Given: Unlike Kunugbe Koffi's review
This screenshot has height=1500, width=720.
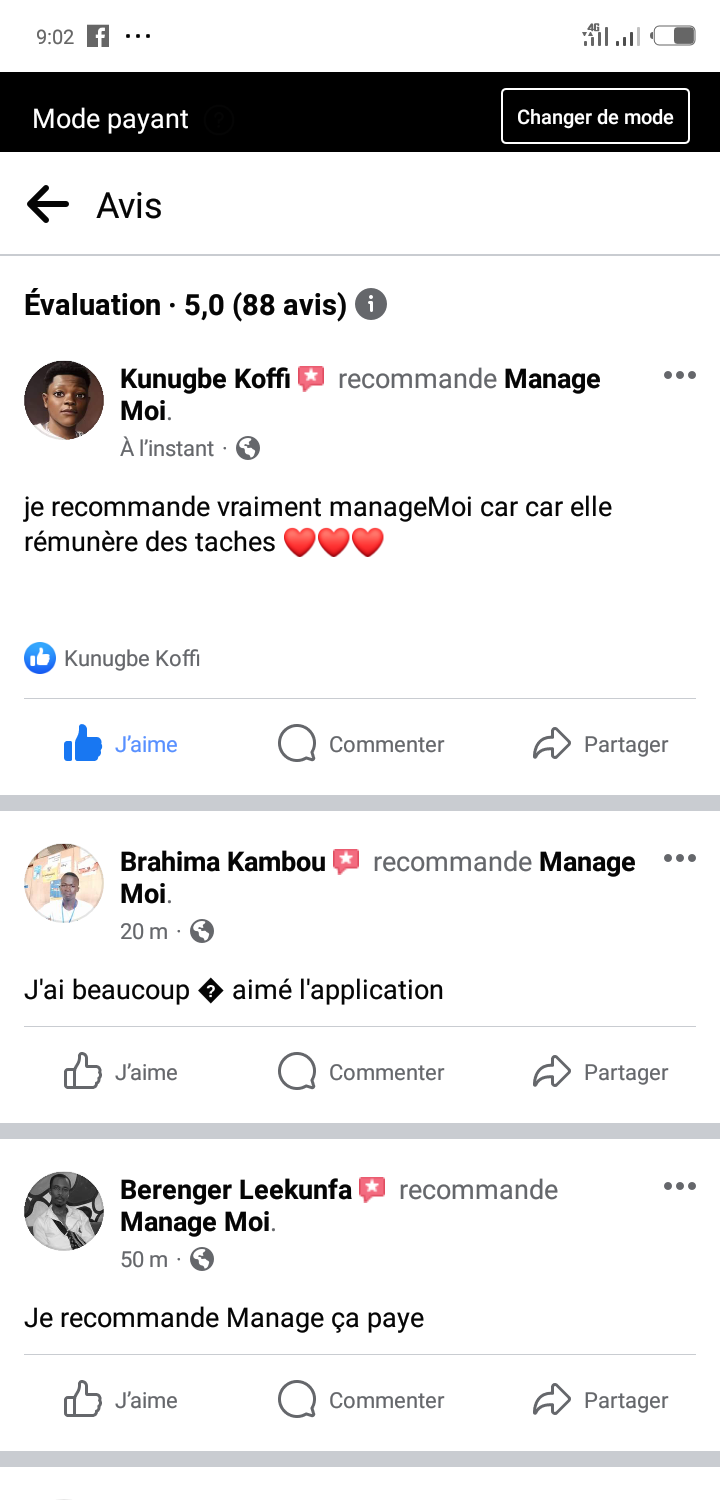Looking at the screenshot, I should [121, 744].
